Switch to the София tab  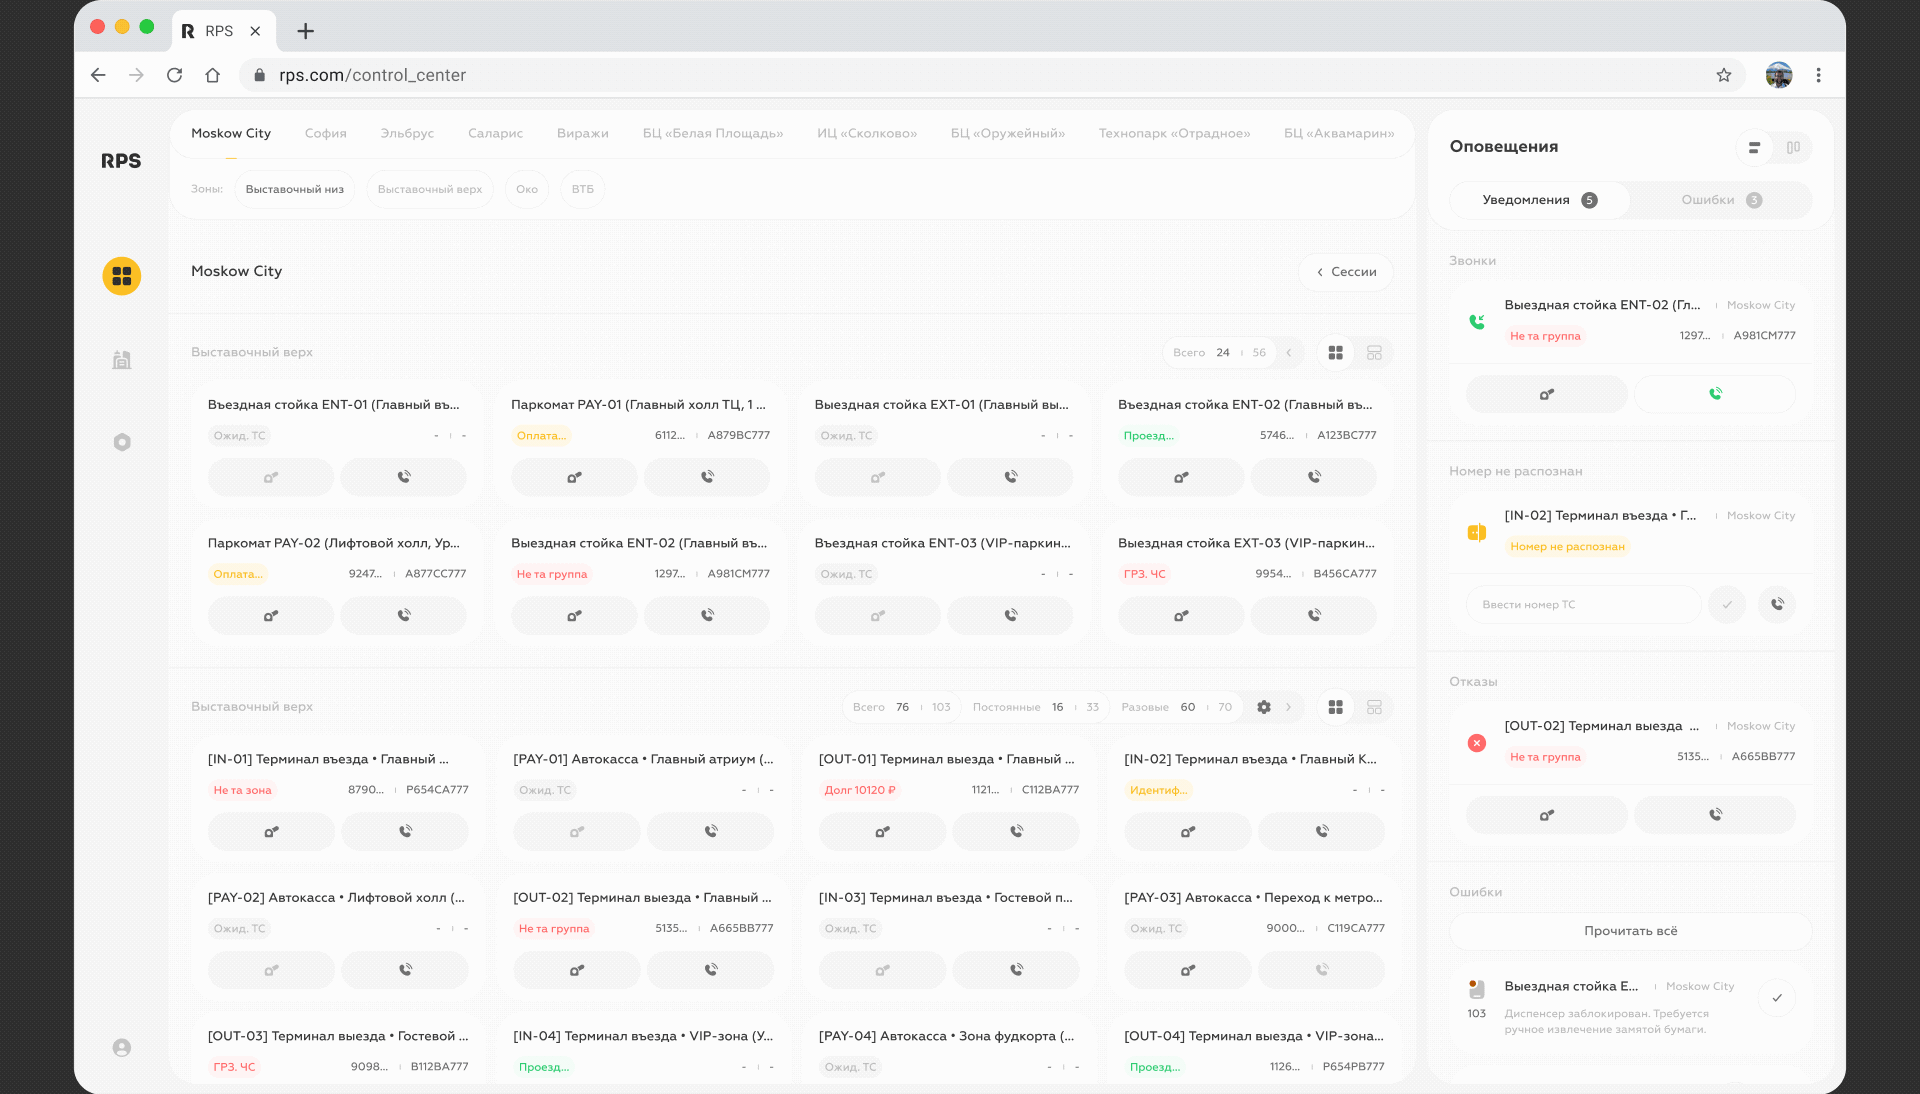click(326, 133)
